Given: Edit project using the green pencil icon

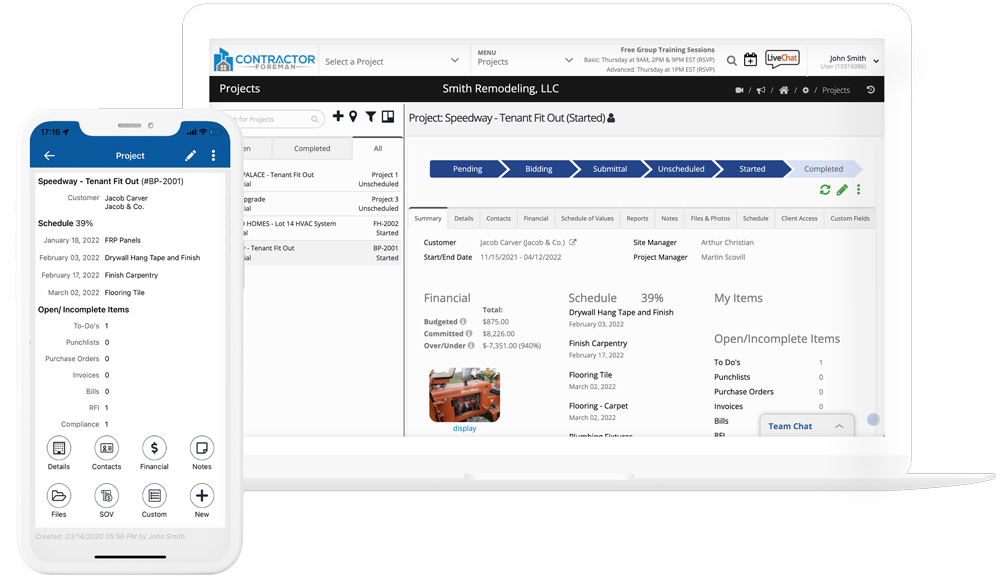Looking at the screenshot, I should tap(842, 190).
